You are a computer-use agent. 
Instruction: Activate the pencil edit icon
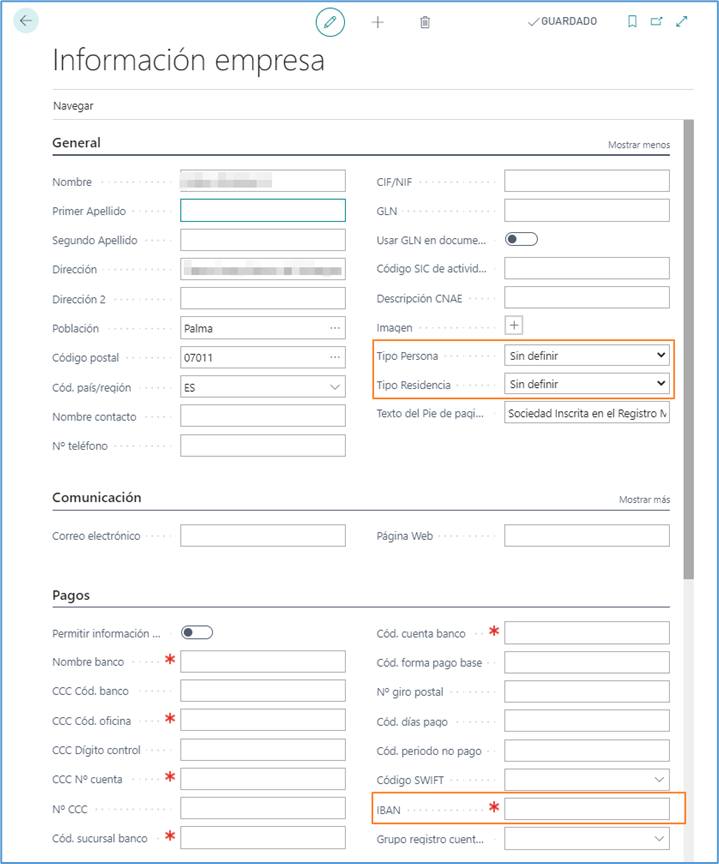click(x=330, y=22)
